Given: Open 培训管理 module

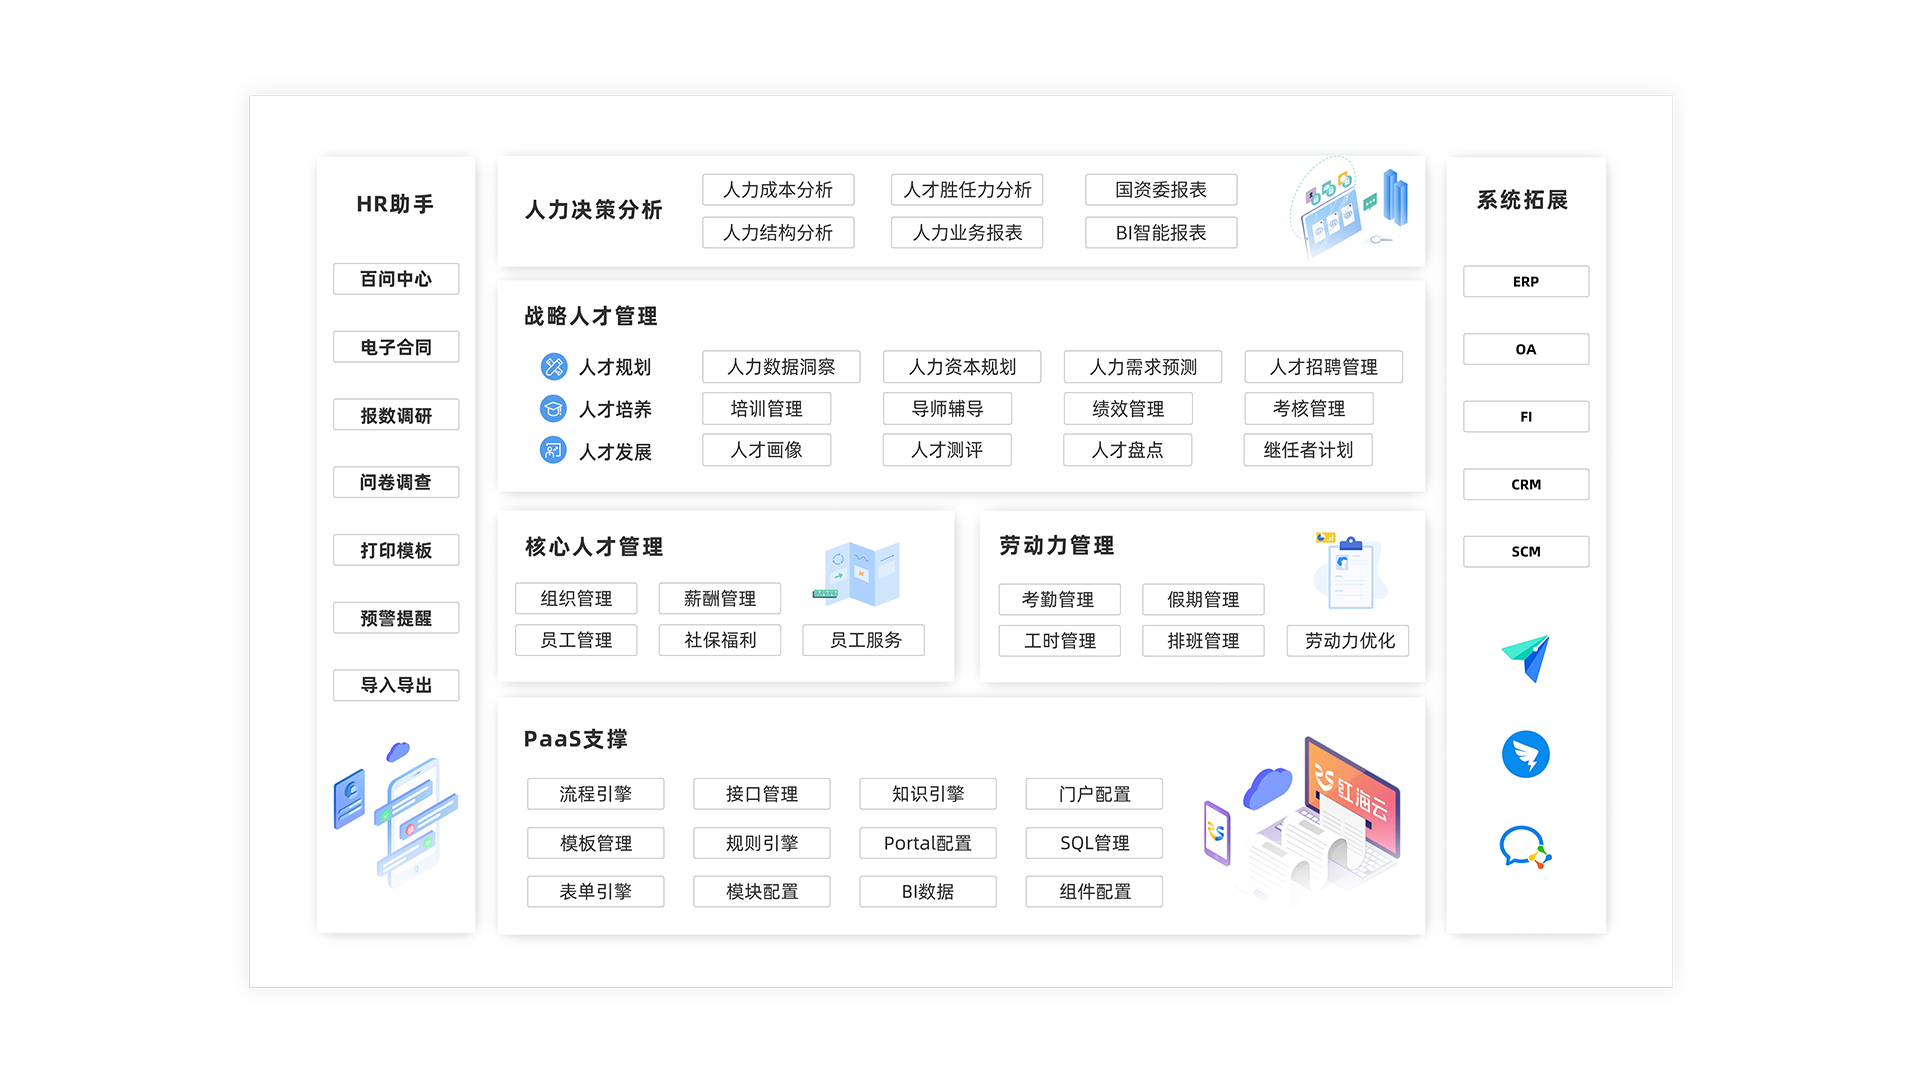Looking at the screenshot, I should [x=767, y=409].
